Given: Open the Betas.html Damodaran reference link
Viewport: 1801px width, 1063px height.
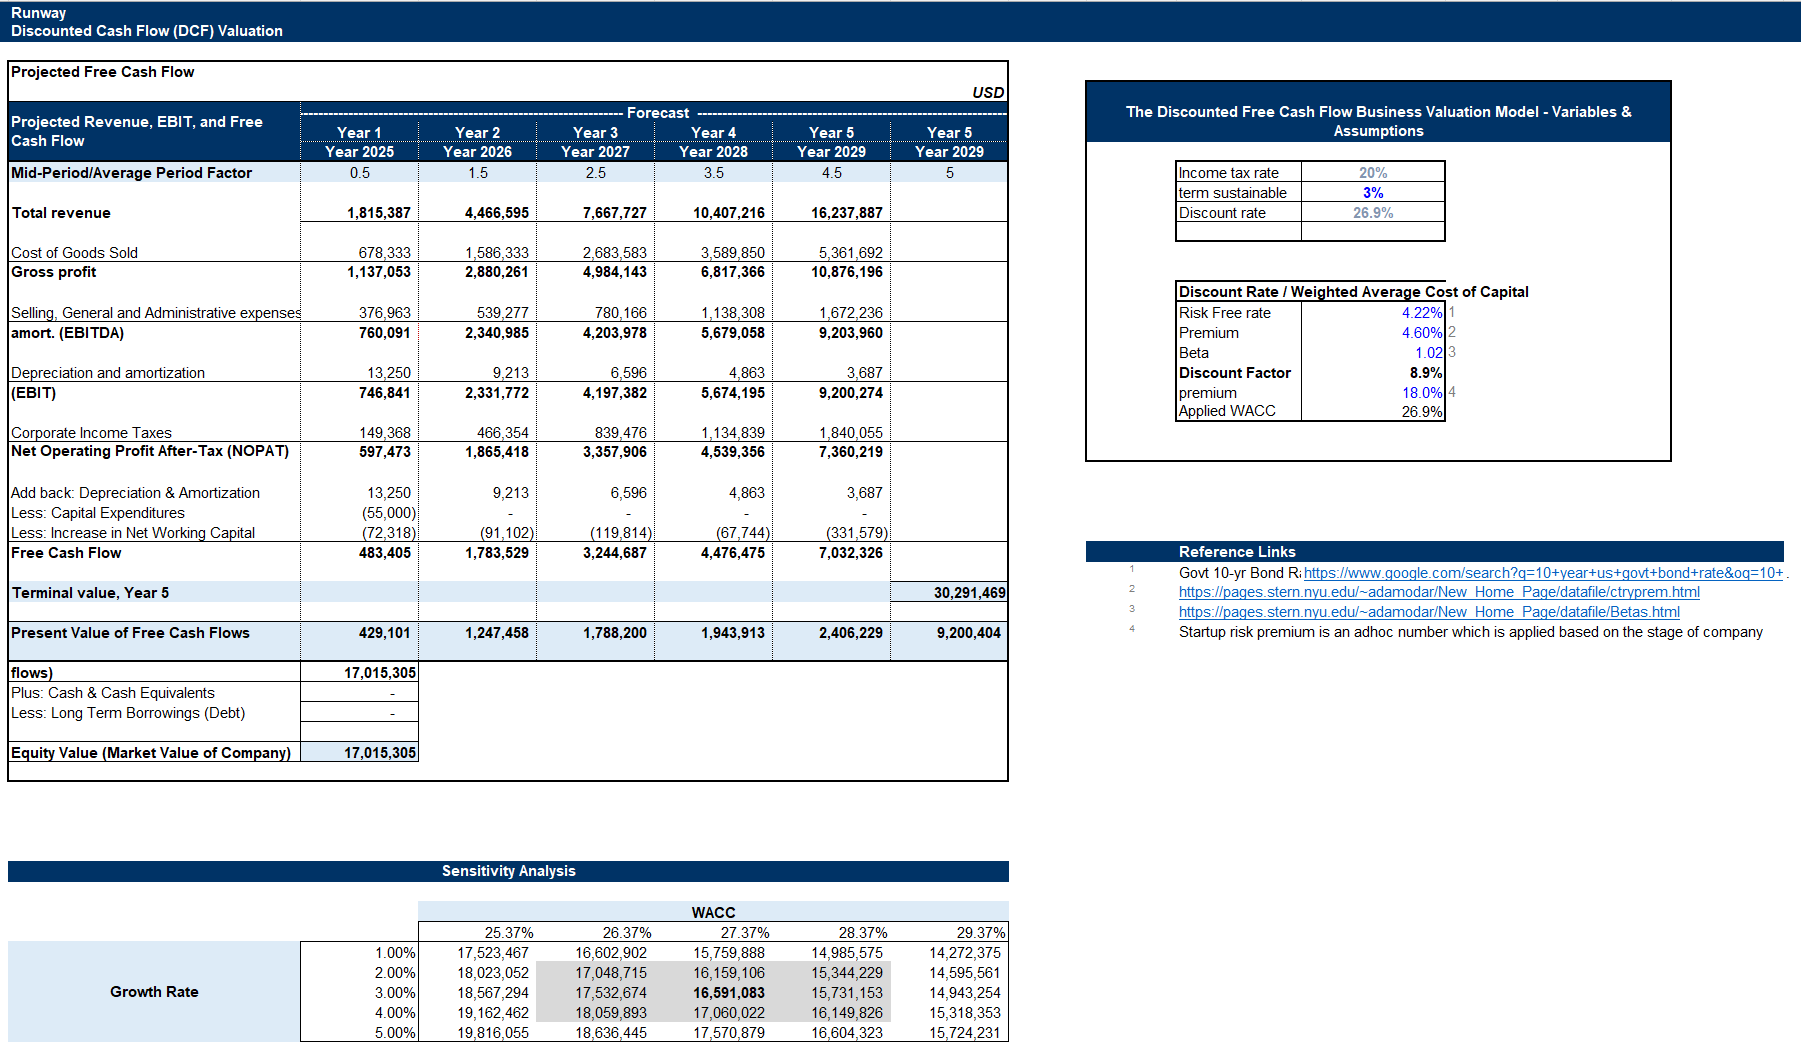Looking at the screenshot, I should click(1428, 612).
